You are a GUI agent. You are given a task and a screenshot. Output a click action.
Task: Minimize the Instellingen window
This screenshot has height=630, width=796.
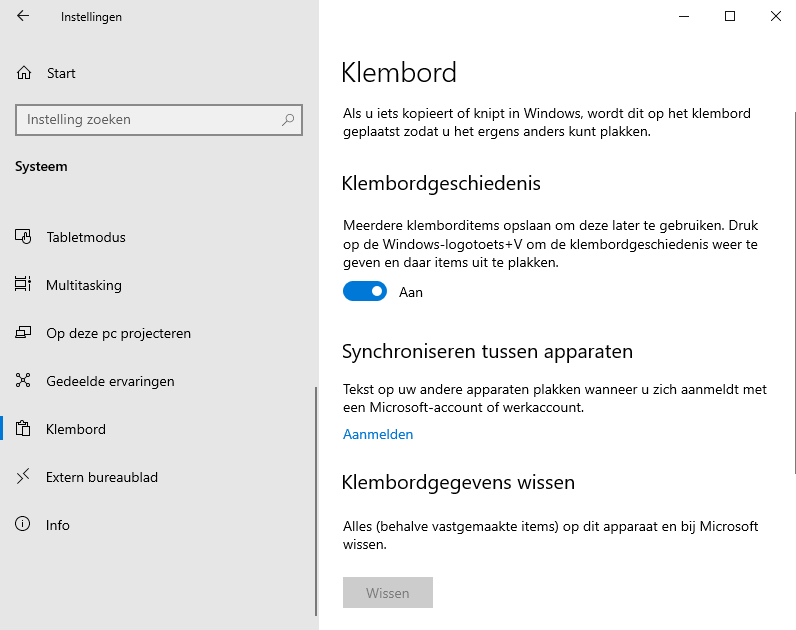click(684, 16)
